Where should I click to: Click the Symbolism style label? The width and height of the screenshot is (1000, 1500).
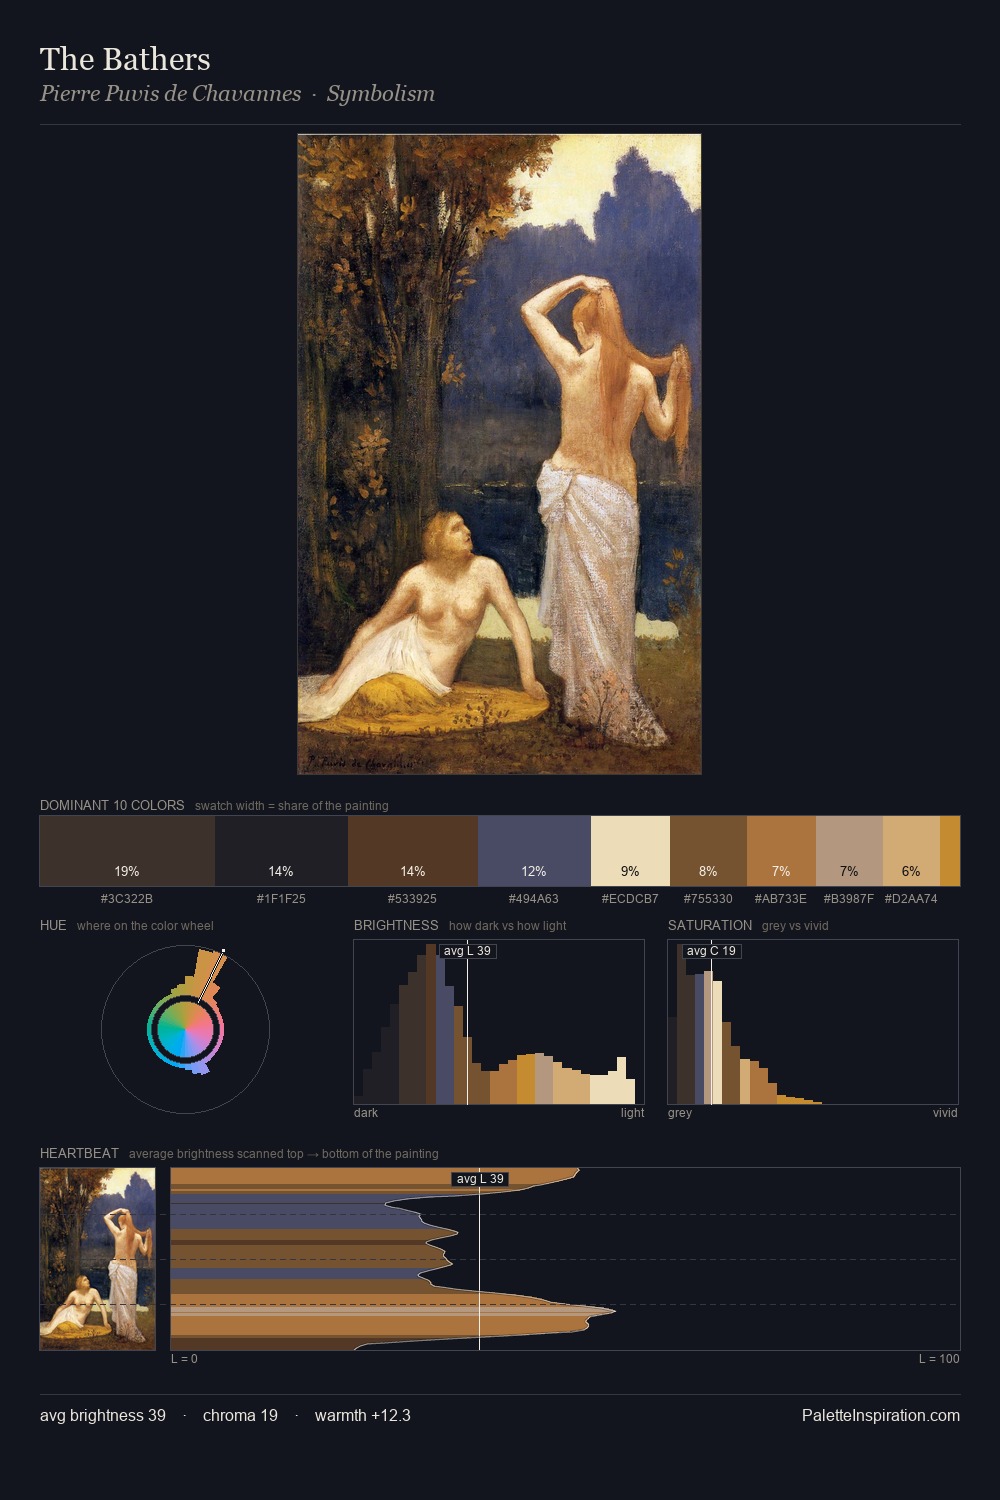[x=381, y=94]
